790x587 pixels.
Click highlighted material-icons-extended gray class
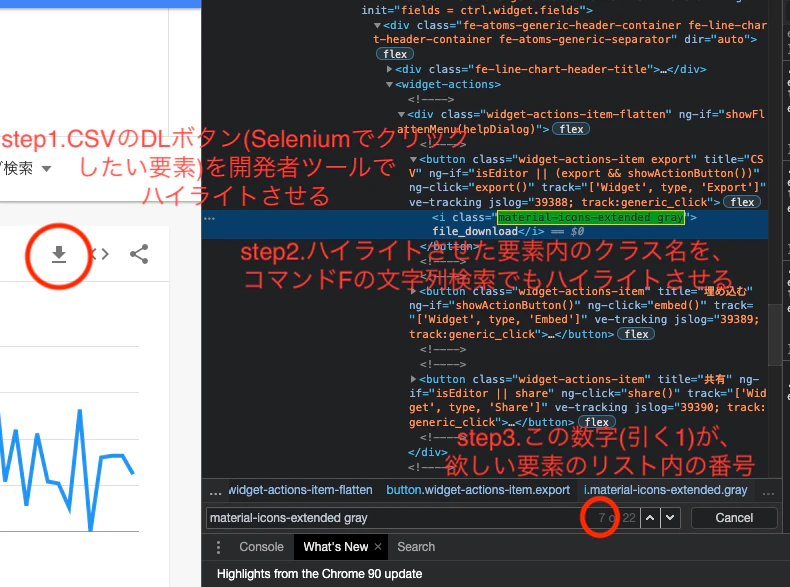coord(590,217)
